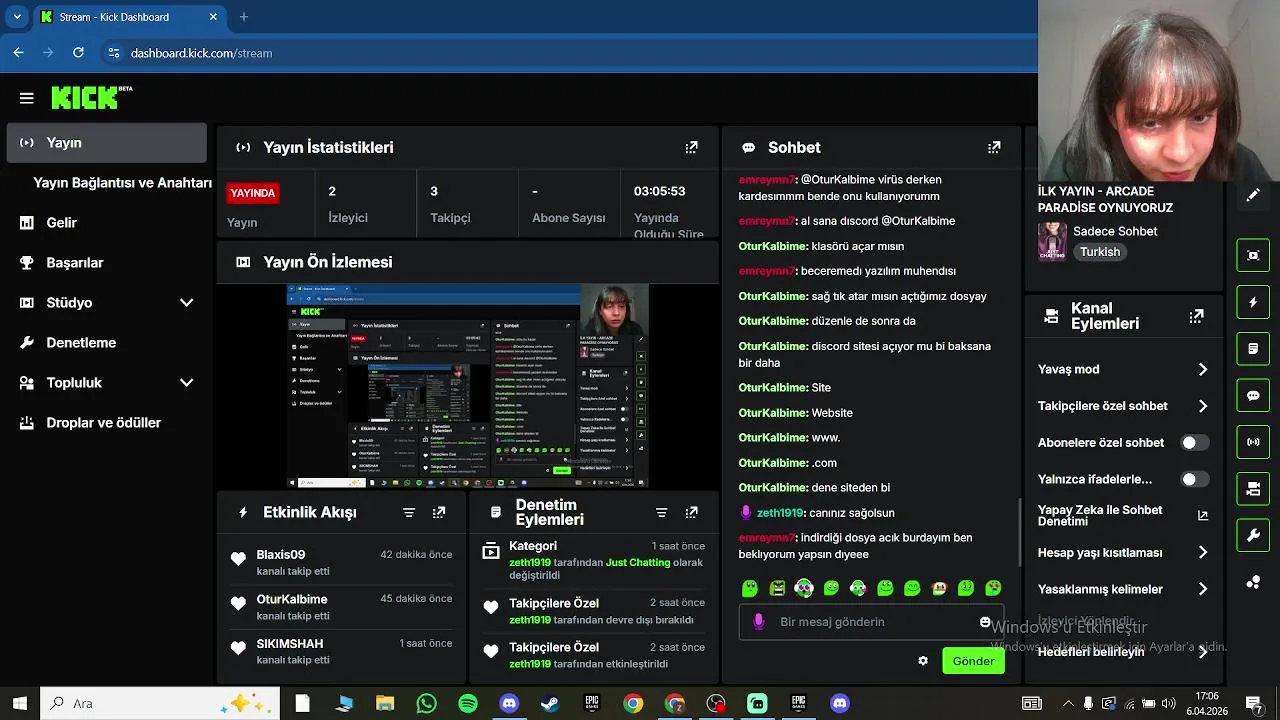Open browser tab list dropdown
This screenshot has height=720, width=1280.
[17, 17]
